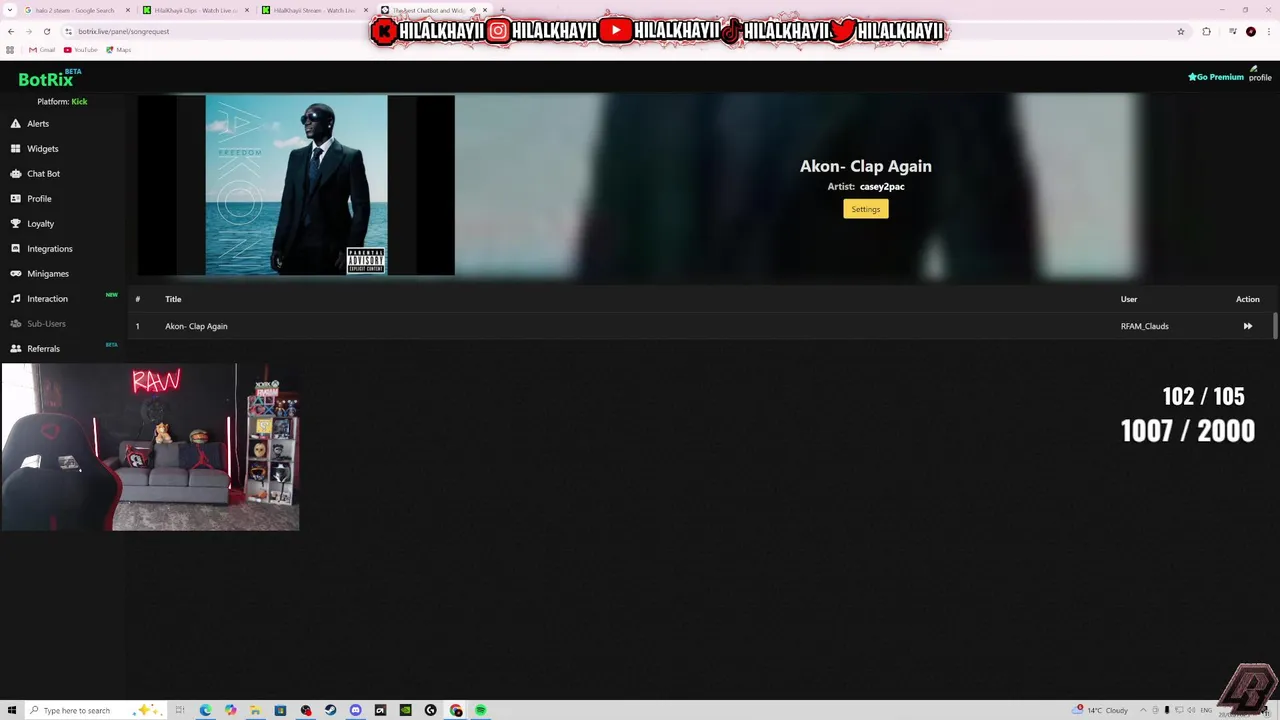Open the profile menu in BotRix header

tap(1260, 74)
